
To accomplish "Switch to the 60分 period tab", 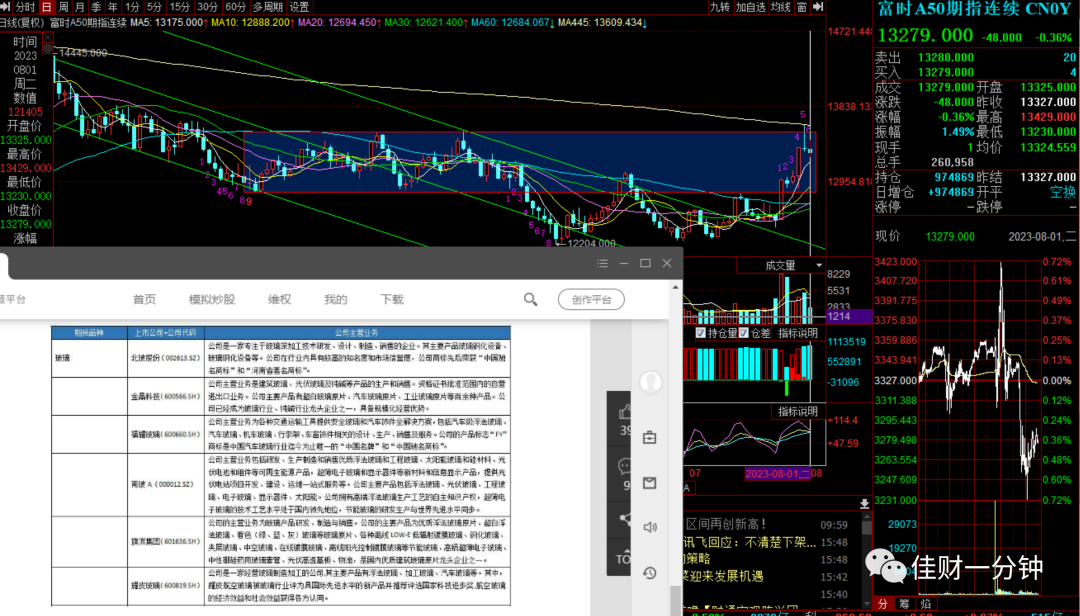I will [236, 7].
